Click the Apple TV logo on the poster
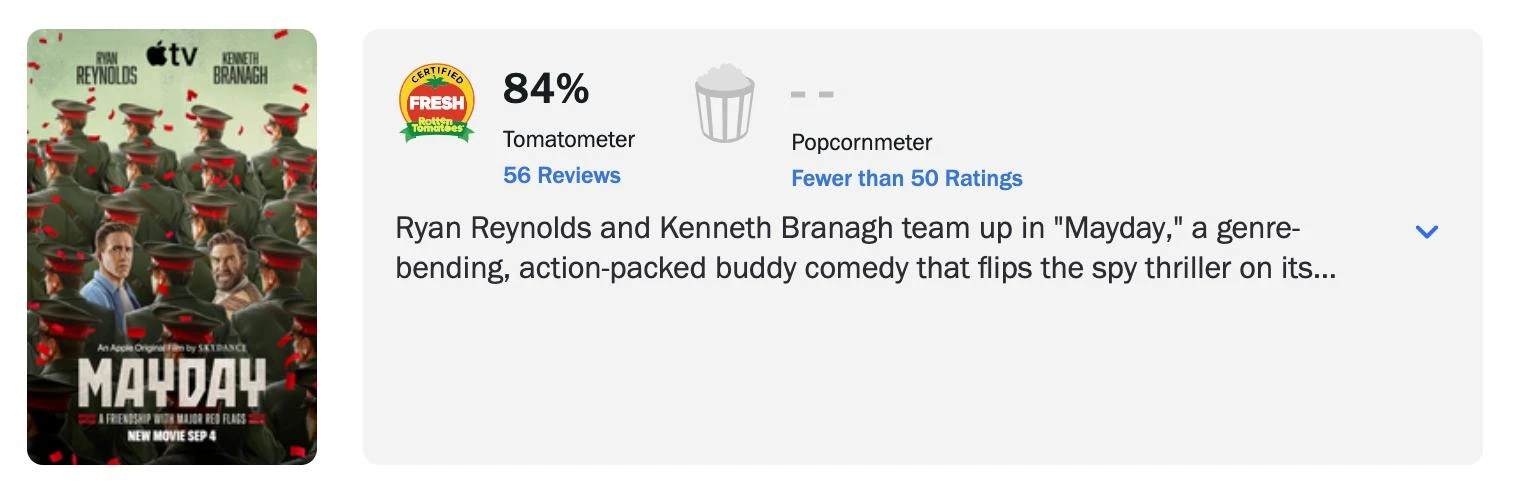1516x500 pixels. click(172, 54)
